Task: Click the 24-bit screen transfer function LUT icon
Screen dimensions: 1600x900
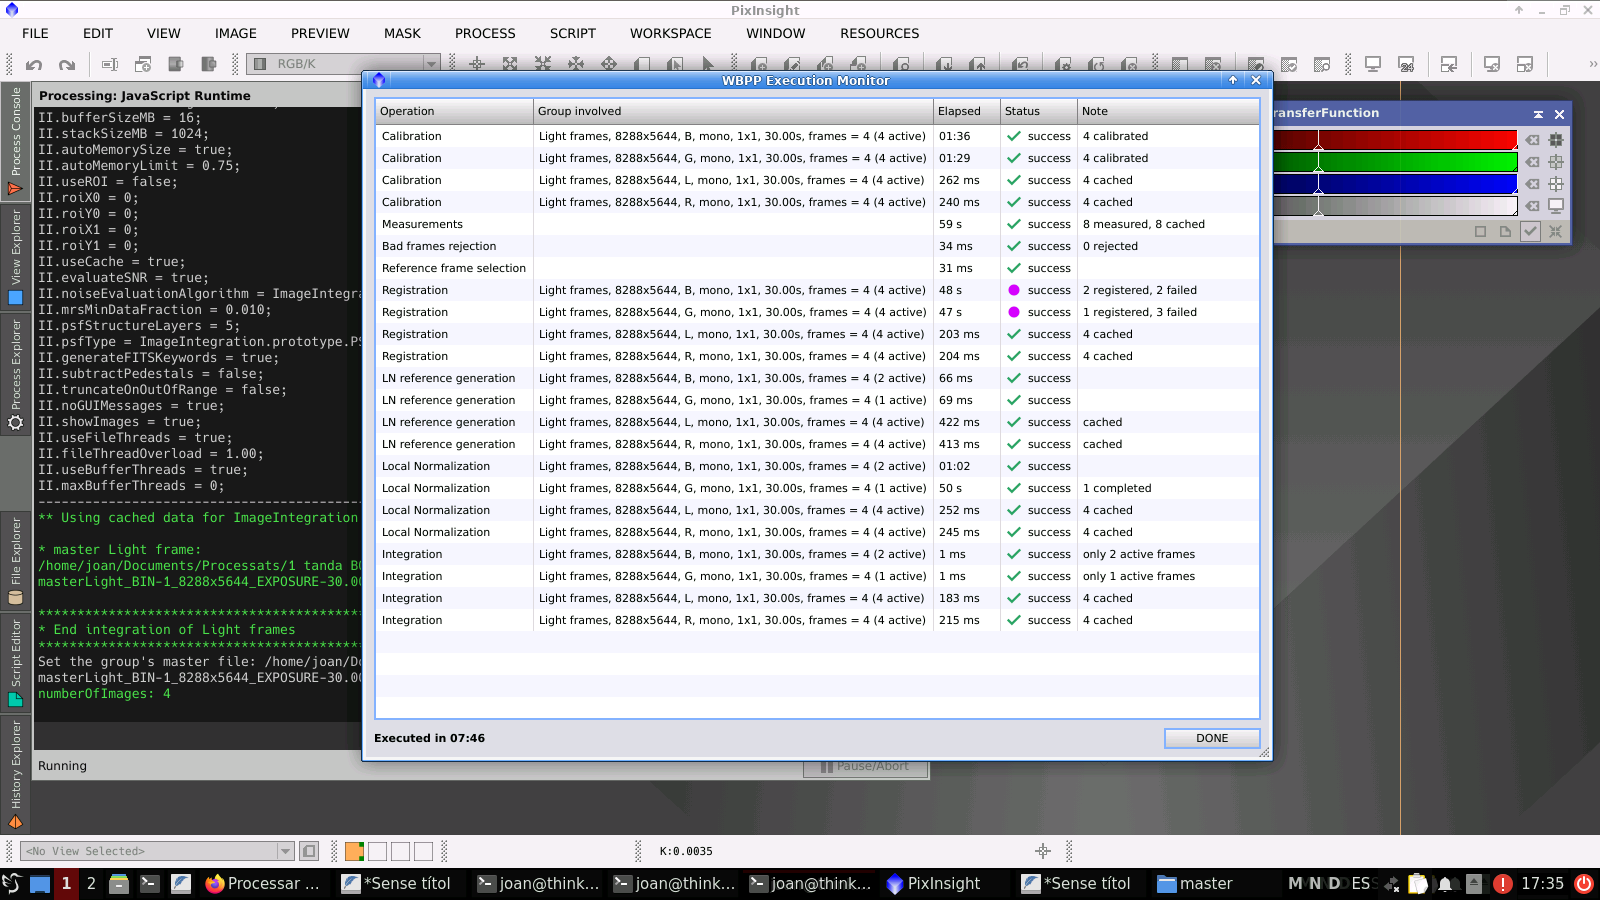Action: tap(1406, 65)
